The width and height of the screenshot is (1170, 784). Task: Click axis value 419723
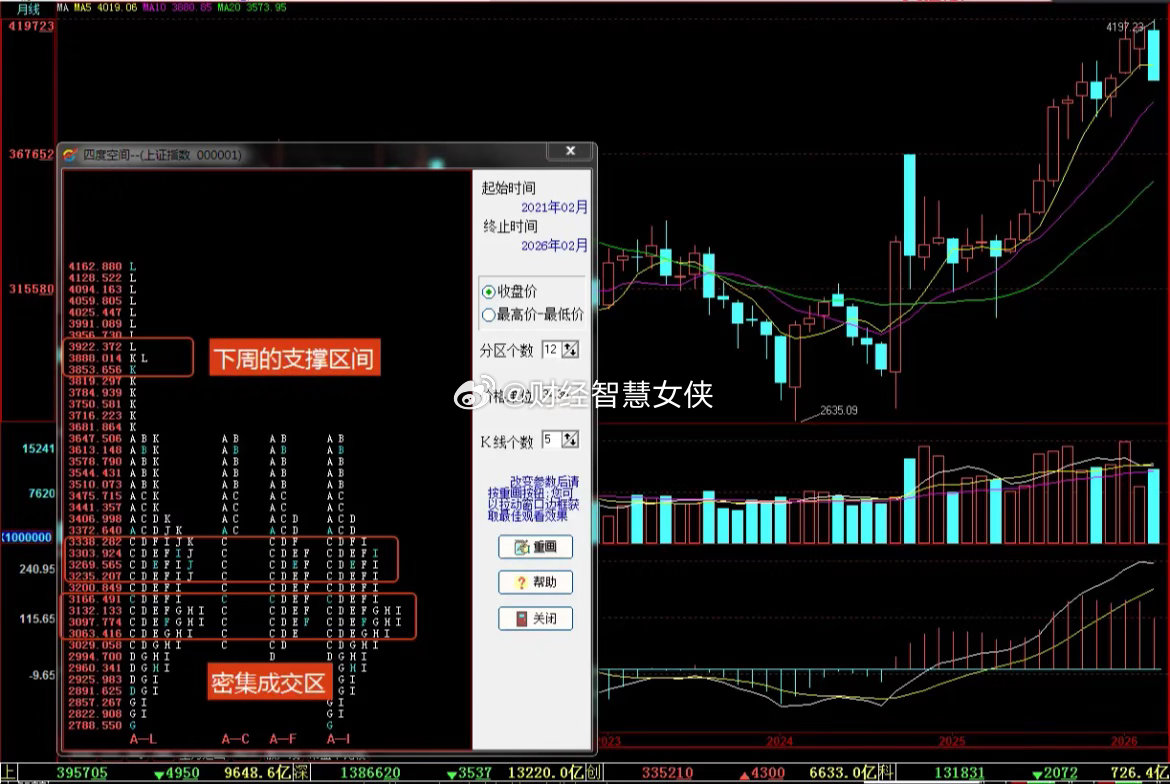[31, 26]
